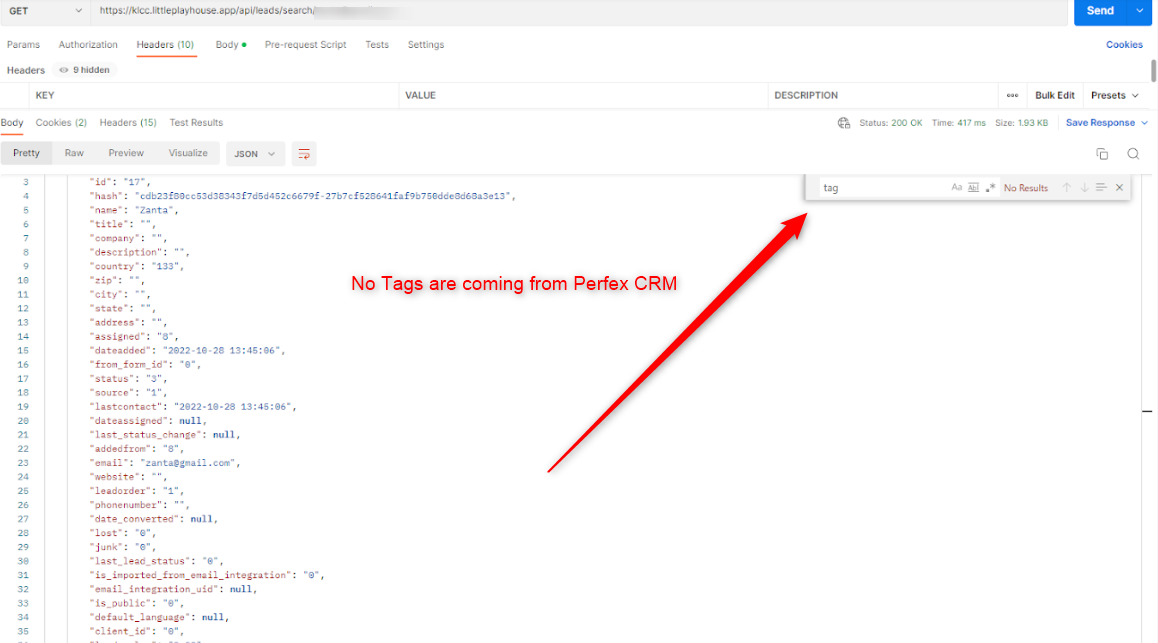The image size is (1158, 643).
Task: Go to next search match arrow
Action: point(1084,188)
